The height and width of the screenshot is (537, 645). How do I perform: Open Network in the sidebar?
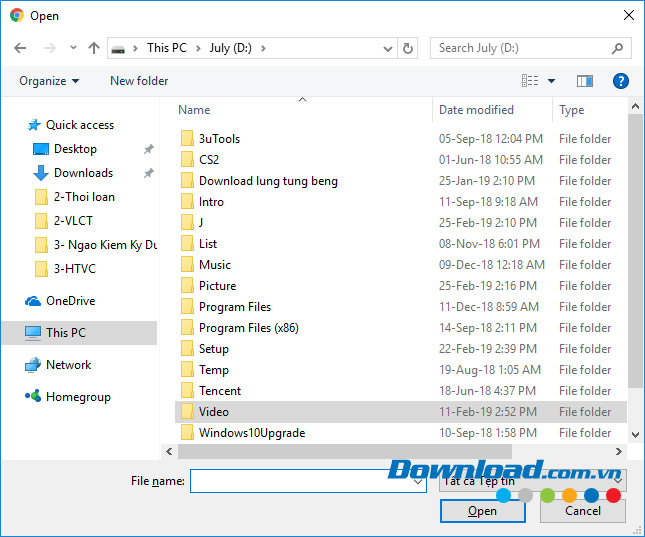[68, 365]
